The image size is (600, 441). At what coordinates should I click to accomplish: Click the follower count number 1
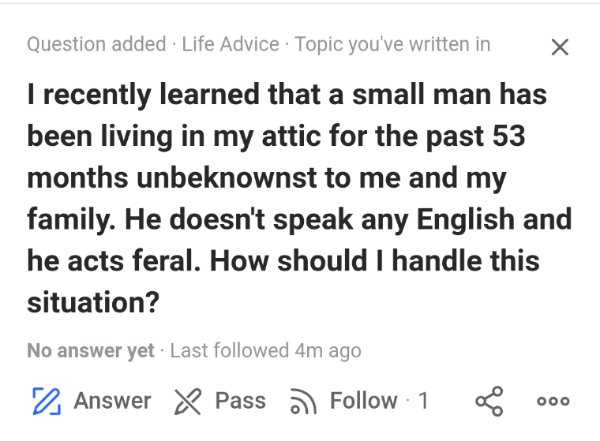point(423,401)
